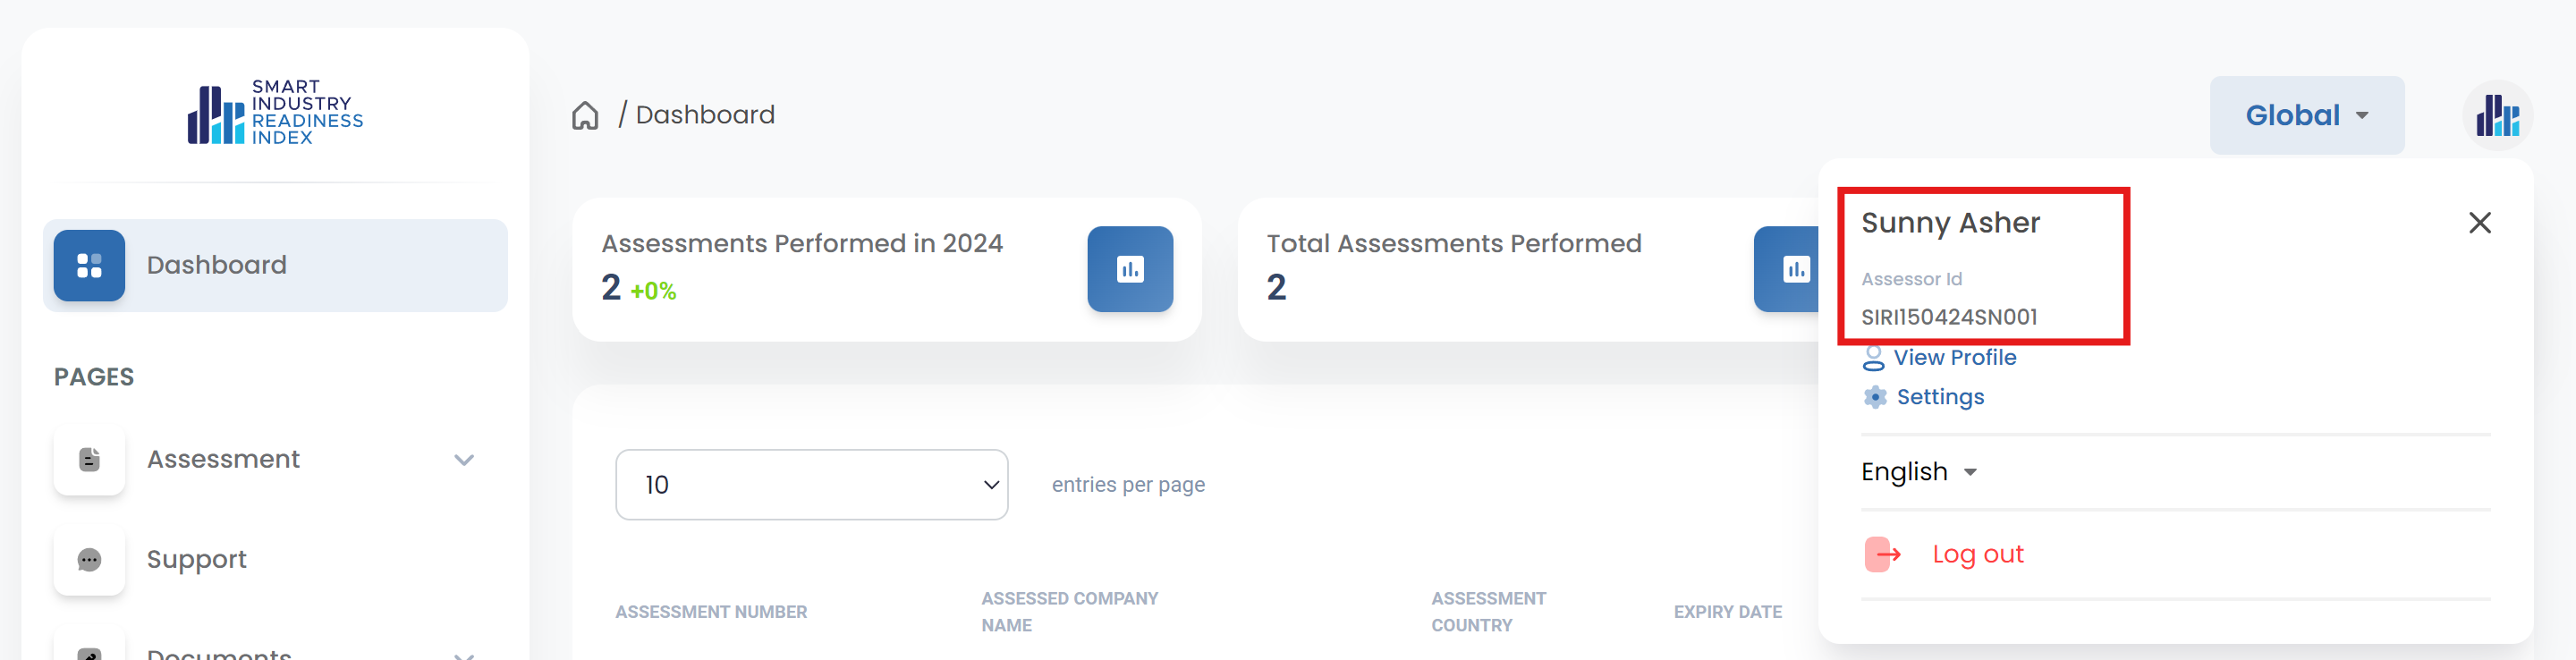
Task: Click the Dashboard grid icon in sidebar
Action: tap(89, 265)
